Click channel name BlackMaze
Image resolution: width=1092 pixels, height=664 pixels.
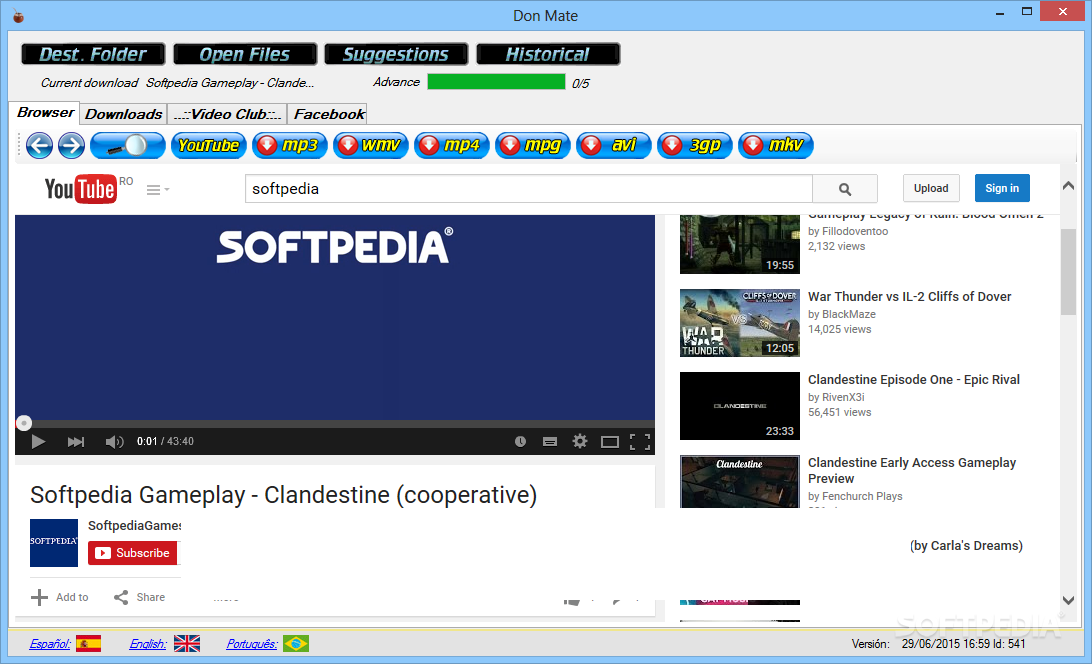[848, 314]
